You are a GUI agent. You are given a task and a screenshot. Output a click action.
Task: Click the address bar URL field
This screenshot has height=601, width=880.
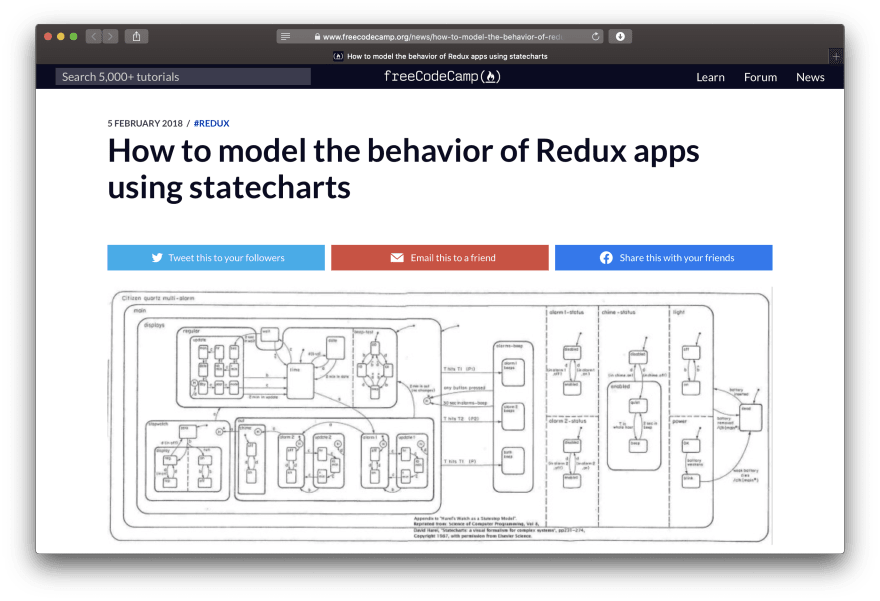pos(440,36)
